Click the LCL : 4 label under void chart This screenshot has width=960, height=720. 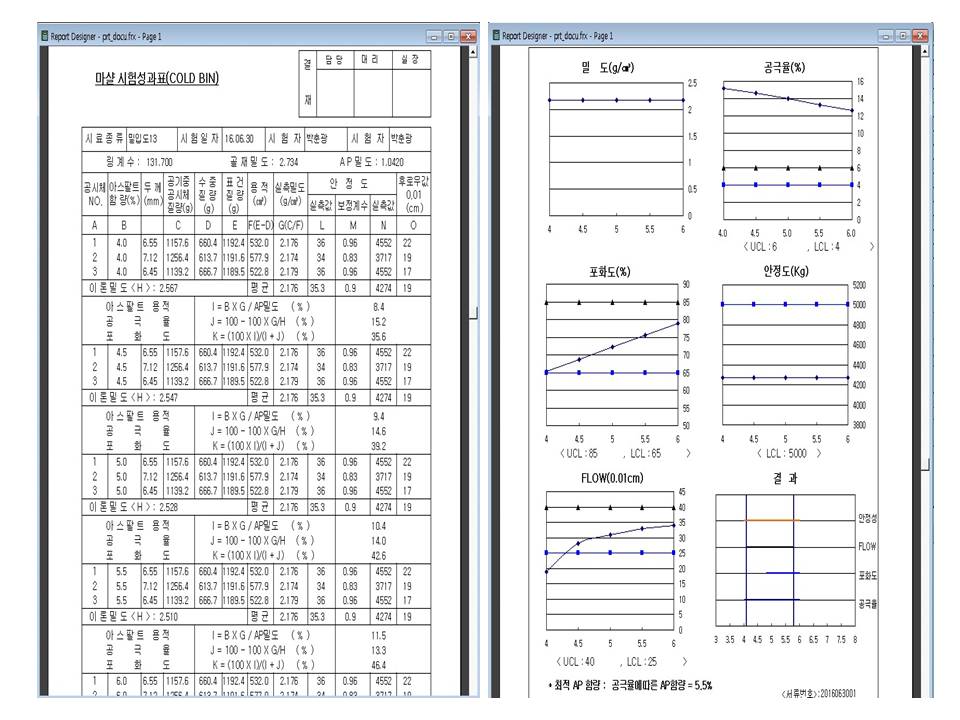(827, 247)
